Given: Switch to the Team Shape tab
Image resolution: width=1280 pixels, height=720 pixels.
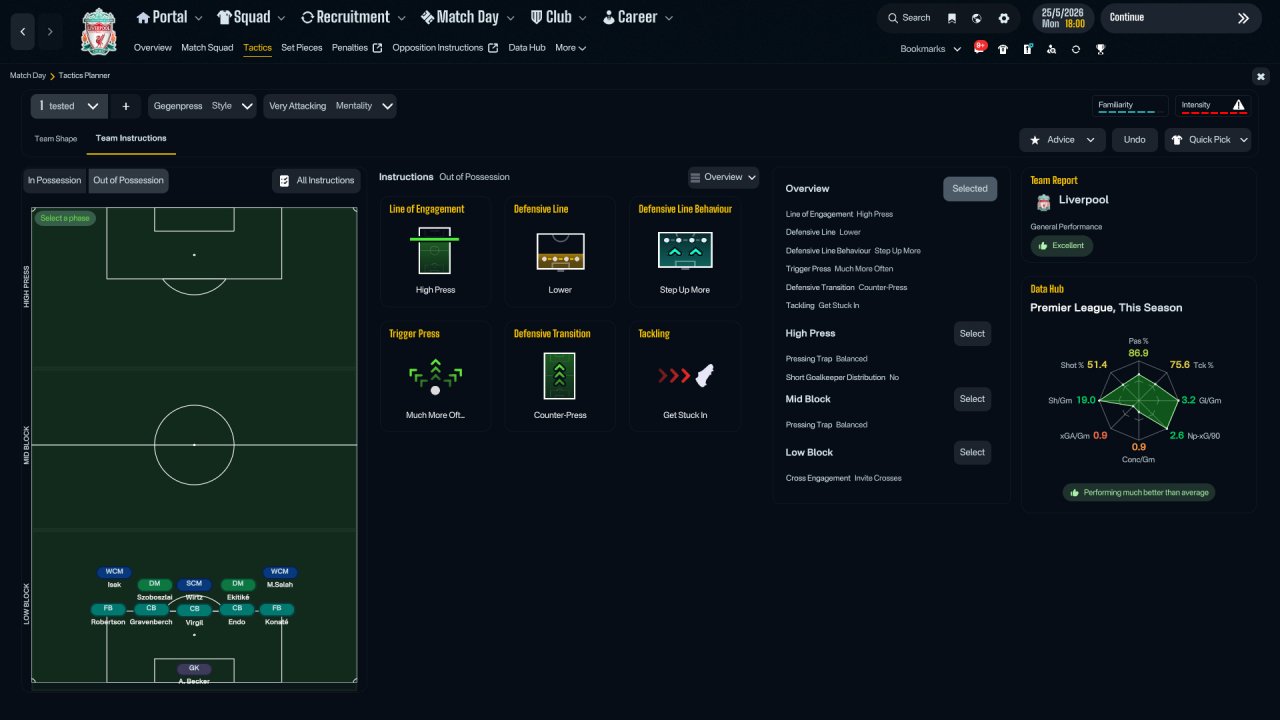Looking at the screenshot, I should coord(56,139).
